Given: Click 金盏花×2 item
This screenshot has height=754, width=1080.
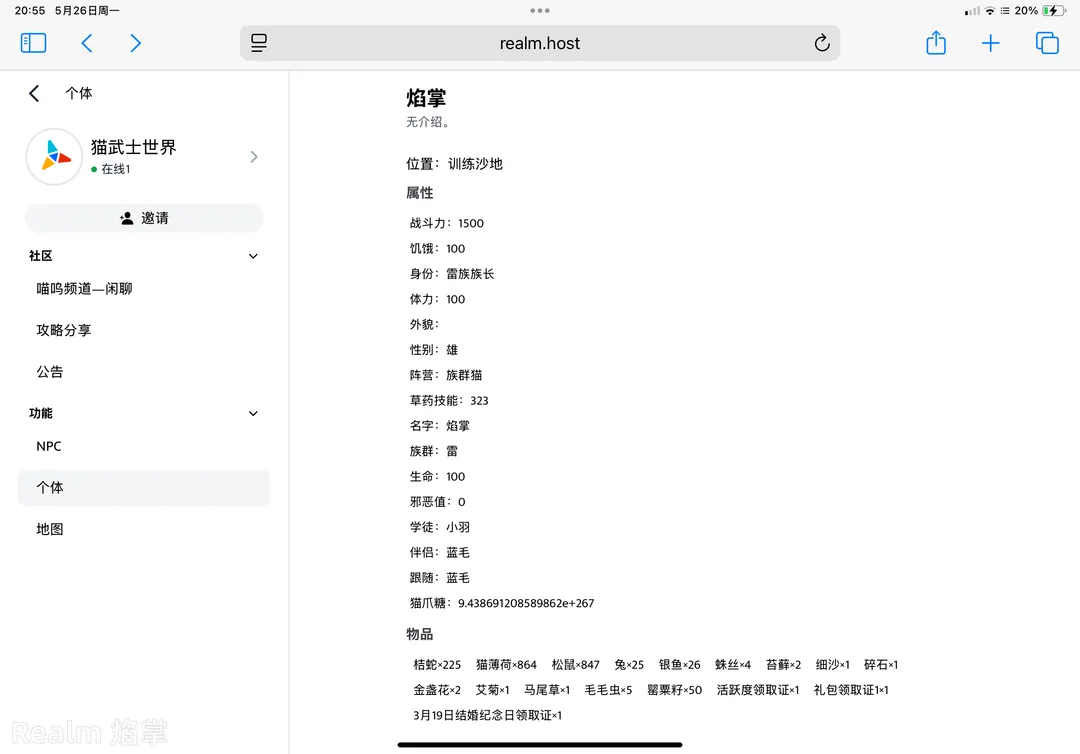Looking at the screenshot, I should [437, 690].
